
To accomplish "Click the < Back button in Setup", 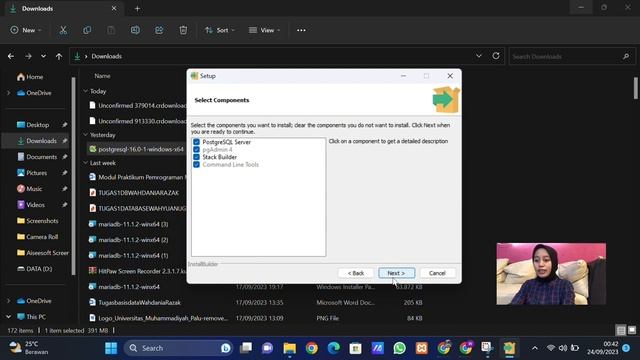I will click(356, 273).
